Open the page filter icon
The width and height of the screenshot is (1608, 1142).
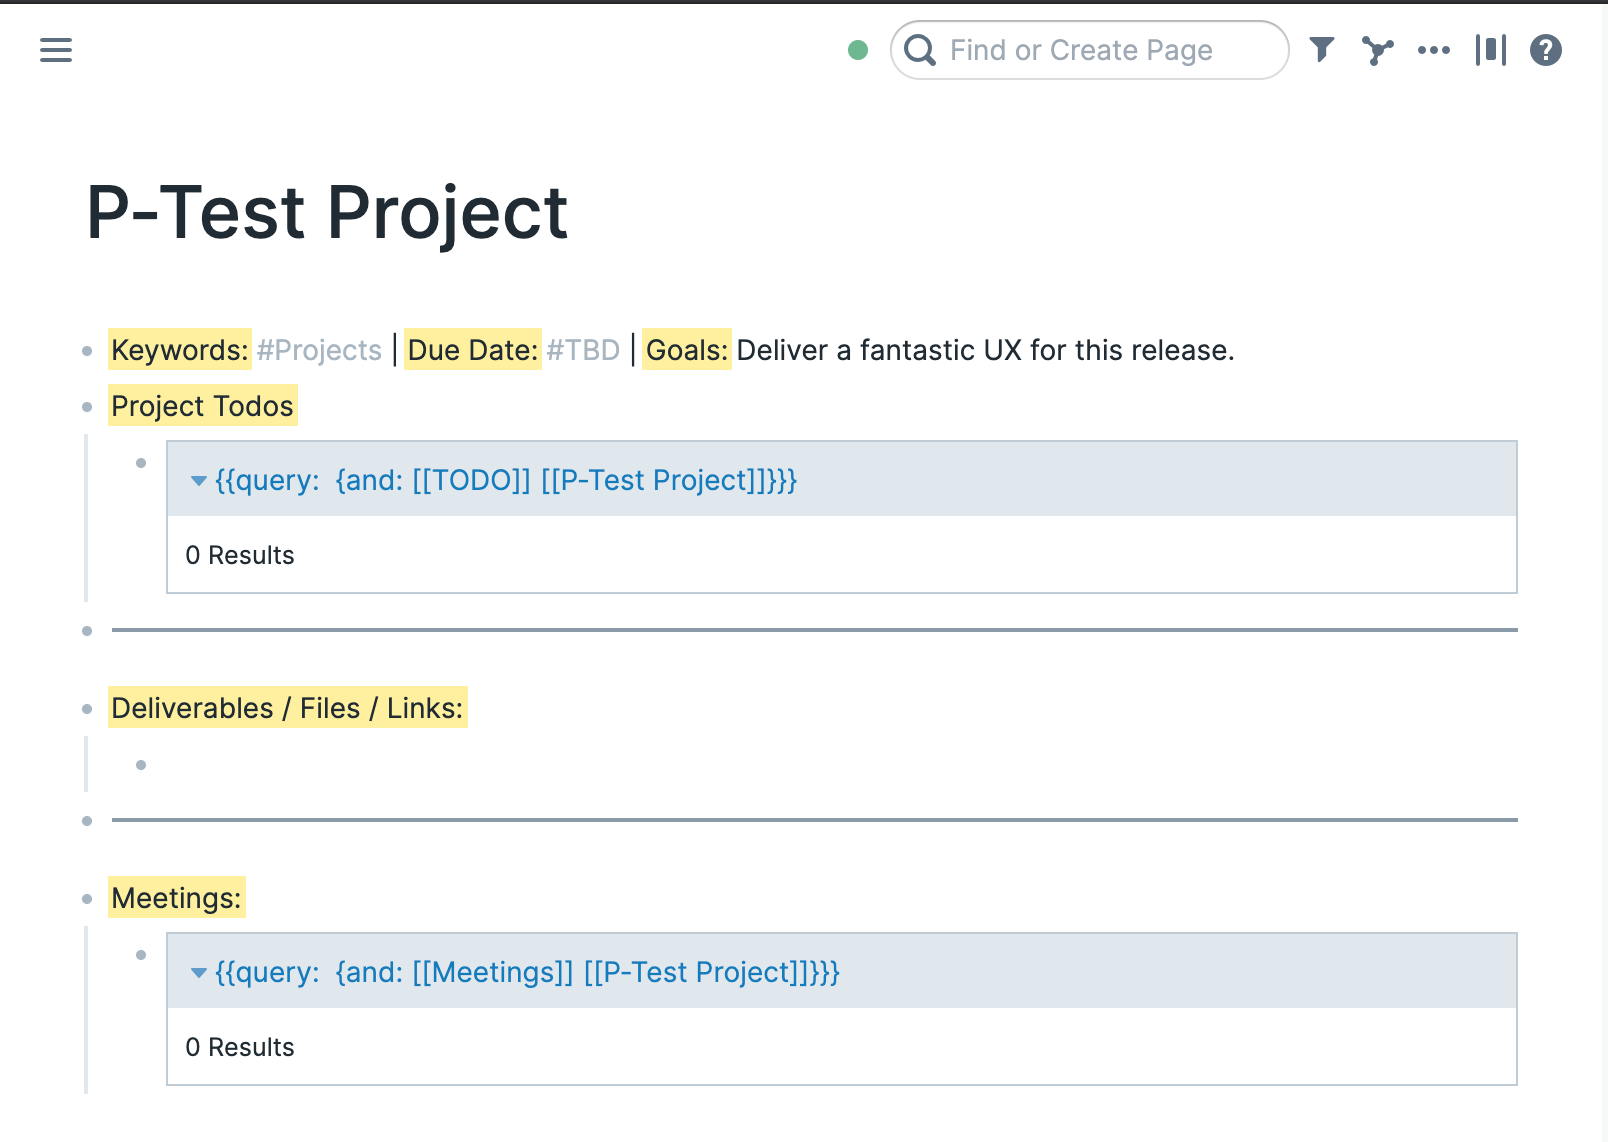[1322, 50]
